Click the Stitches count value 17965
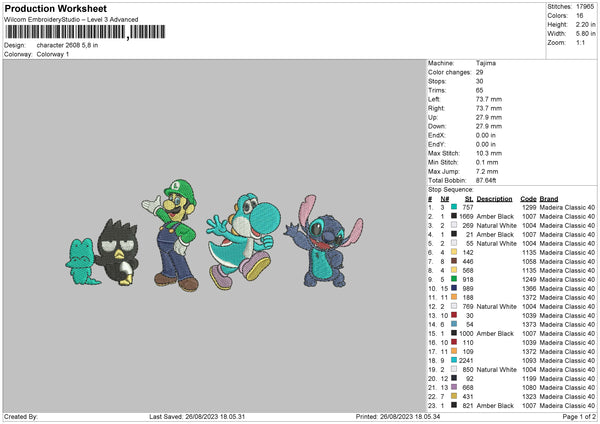600x424 pixels. pos(583,6)
